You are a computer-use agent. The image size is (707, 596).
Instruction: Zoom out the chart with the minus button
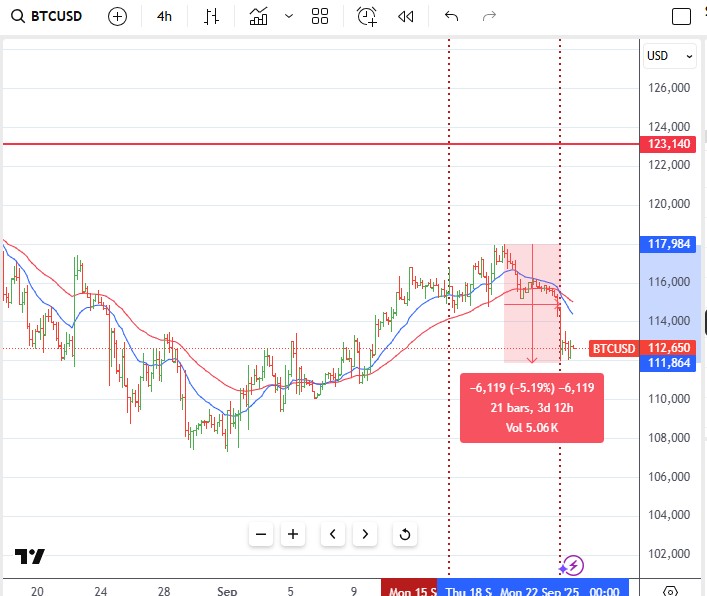(x=261, y=534)
